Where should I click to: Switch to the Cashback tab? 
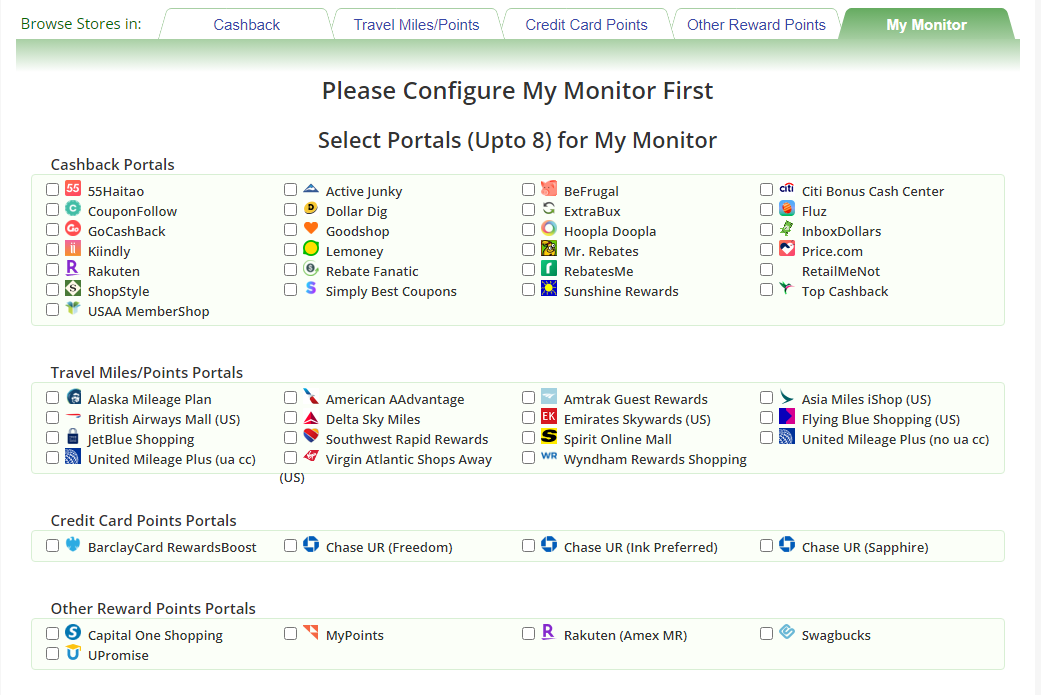[x=246, y=24]
